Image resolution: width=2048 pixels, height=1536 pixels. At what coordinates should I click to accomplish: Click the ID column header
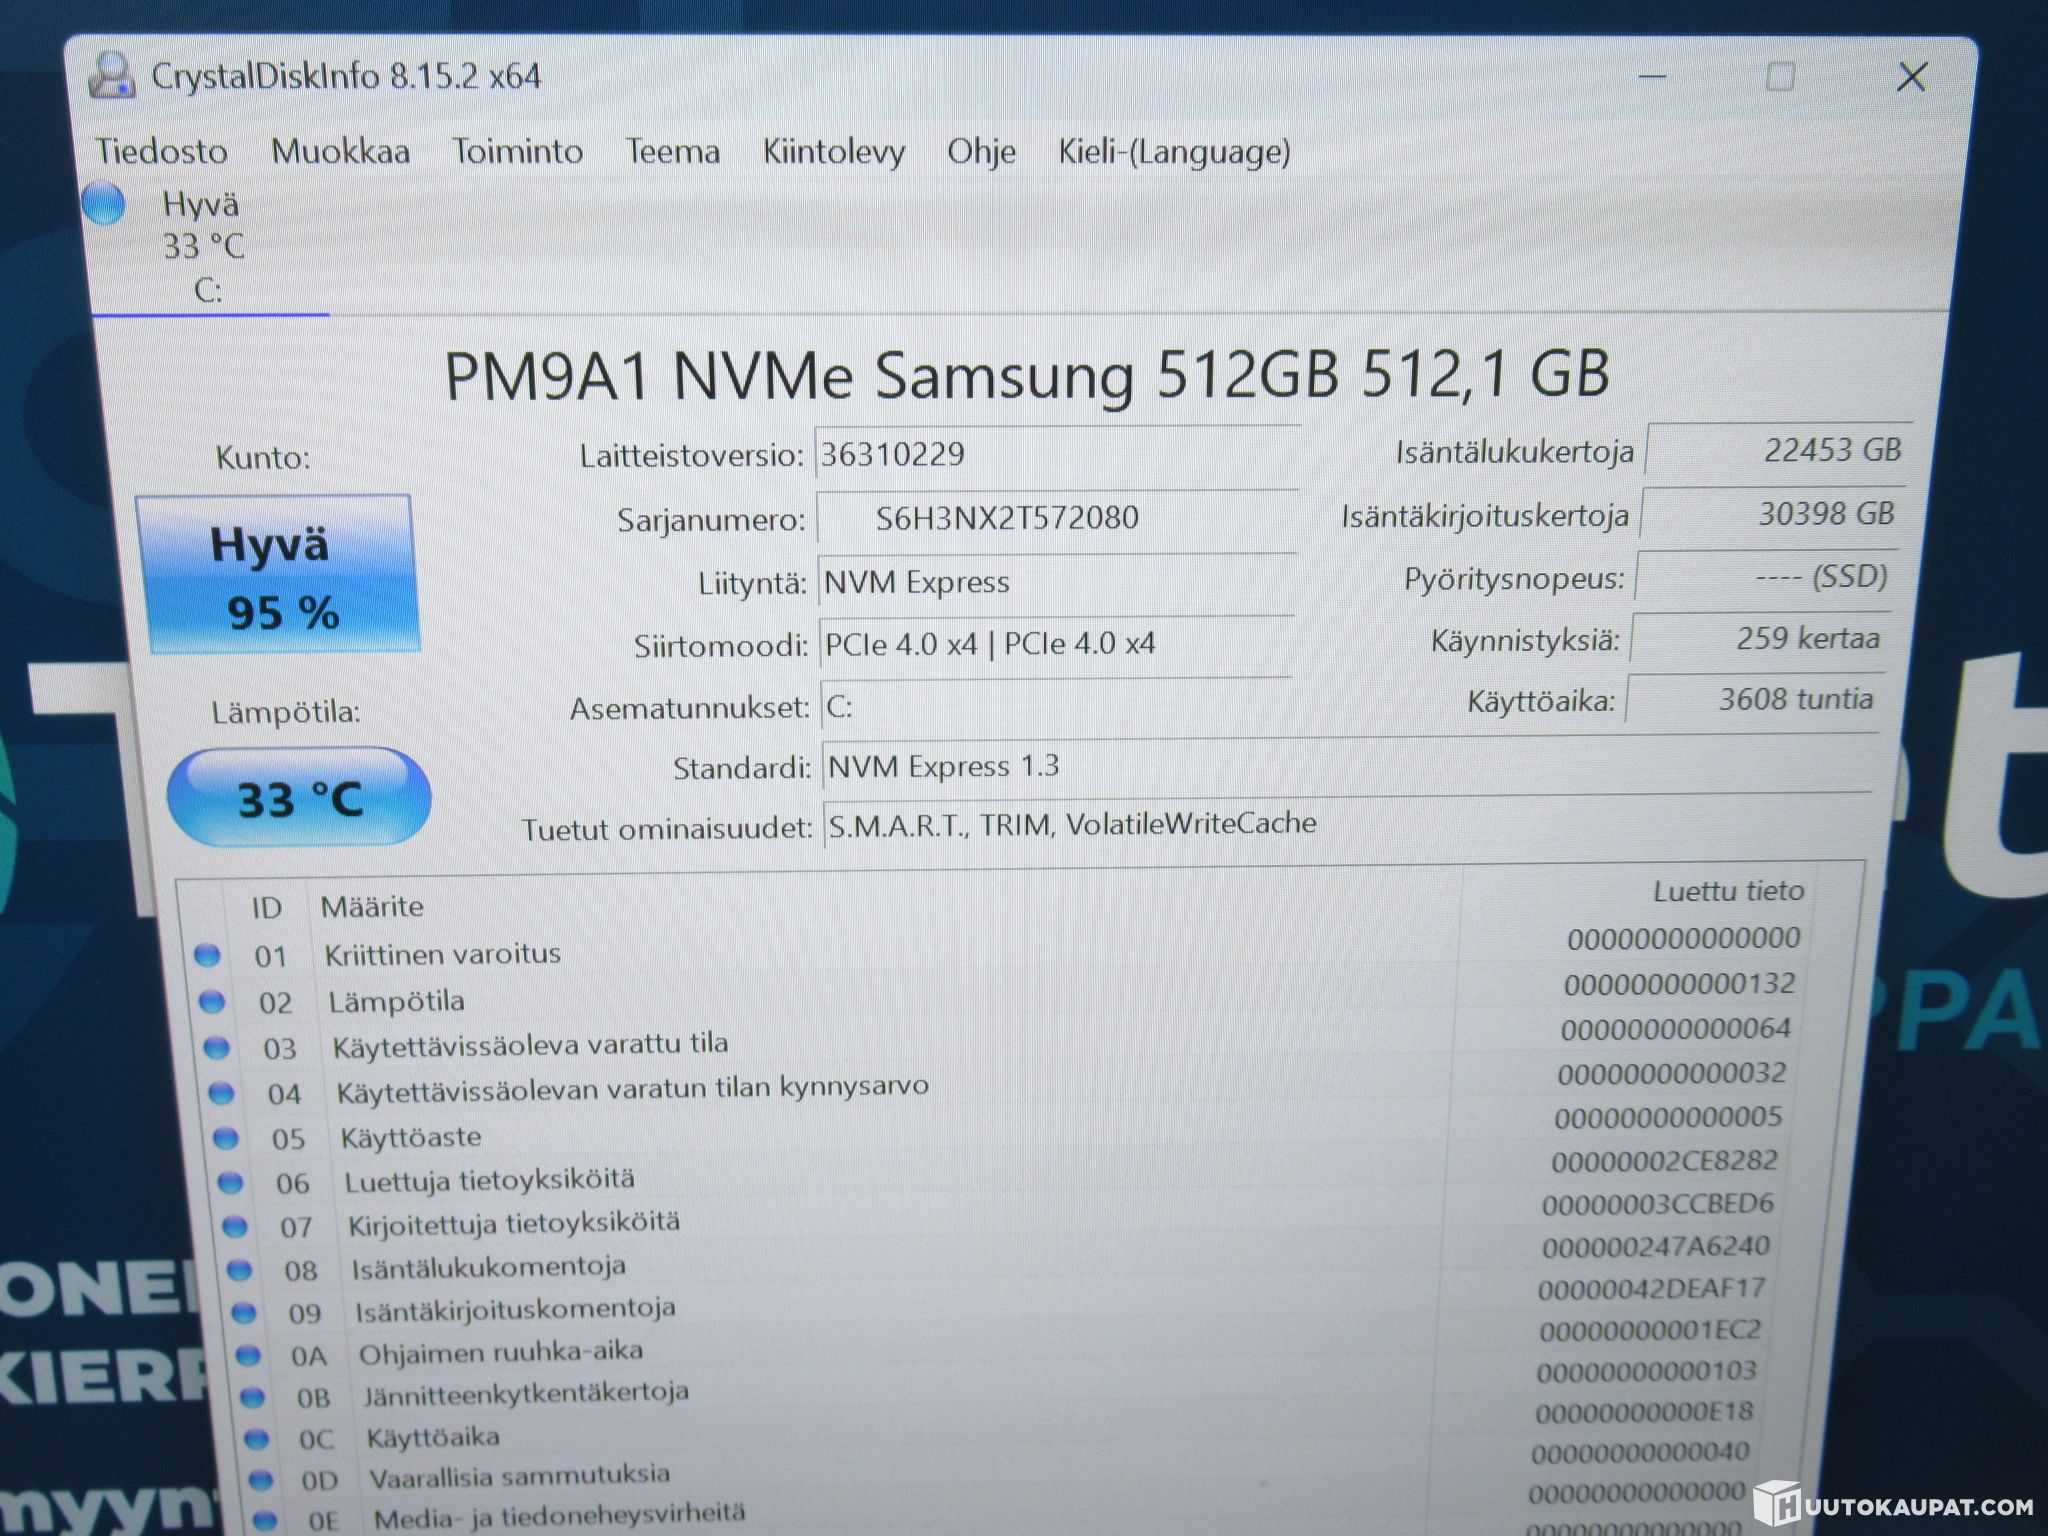(x=266, y=908)
